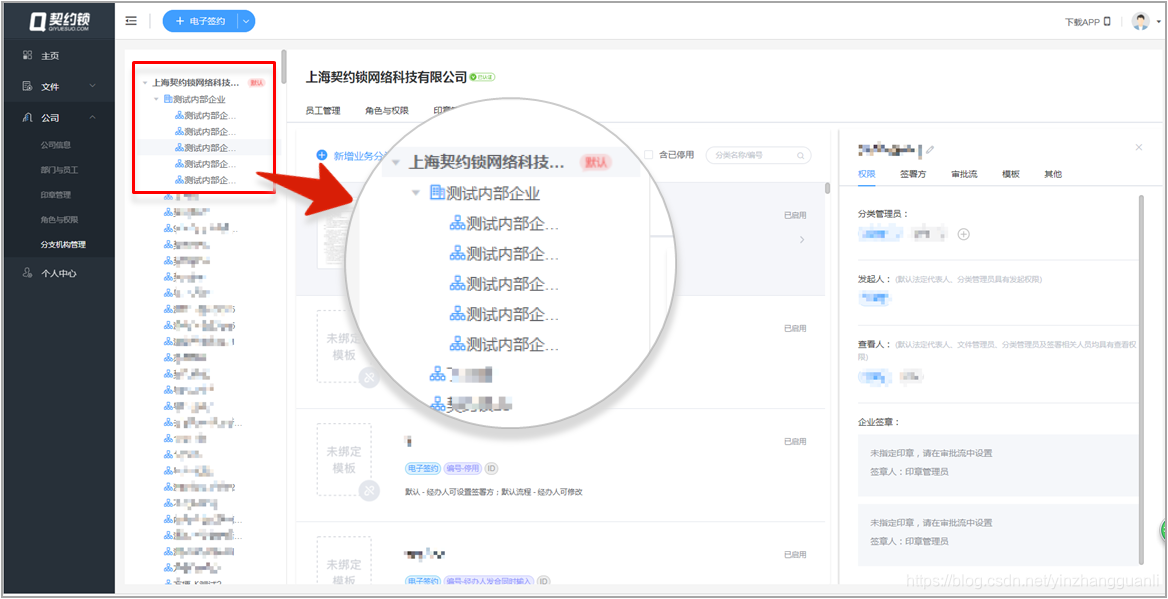Click the 电子签约 create button

tap(200, 21)
